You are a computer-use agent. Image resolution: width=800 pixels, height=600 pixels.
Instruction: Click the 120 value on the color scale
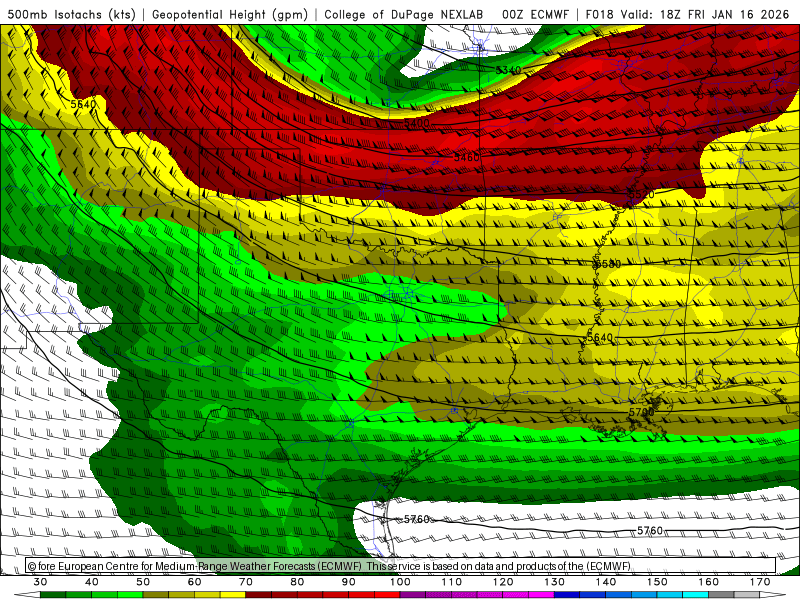coord(503,582)
